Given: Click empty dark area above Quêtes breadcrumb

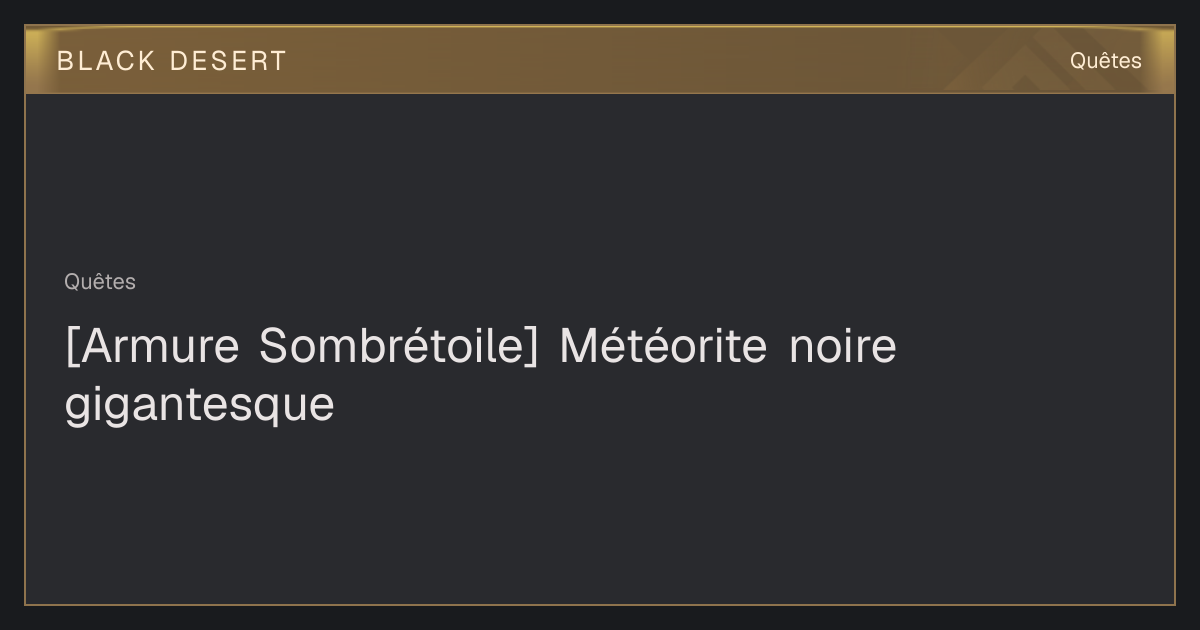Looking at the screenshot, I should click(600, 180).
